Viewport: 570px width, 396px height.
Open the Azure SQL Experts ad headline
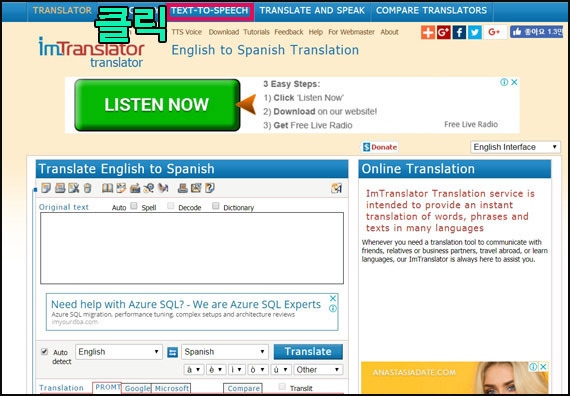186,304
